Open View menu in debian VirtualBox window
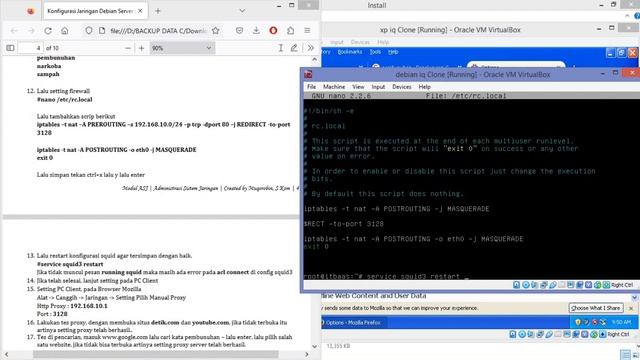This screenshot has width=640, height=360. 358,87
